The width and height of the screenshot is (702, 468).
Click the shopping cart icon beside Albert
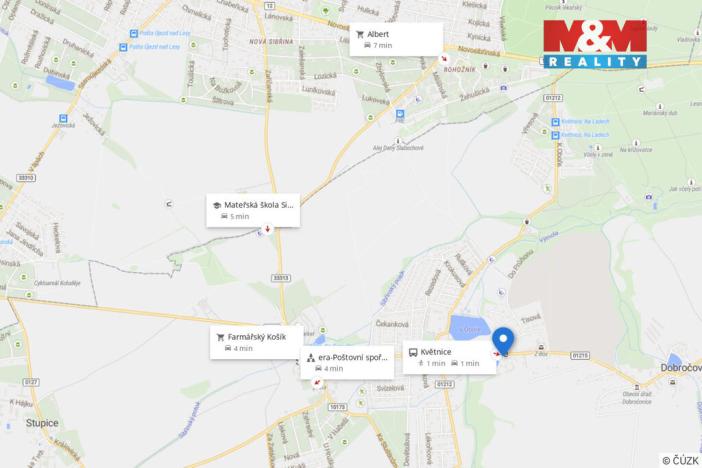[360, 34]
